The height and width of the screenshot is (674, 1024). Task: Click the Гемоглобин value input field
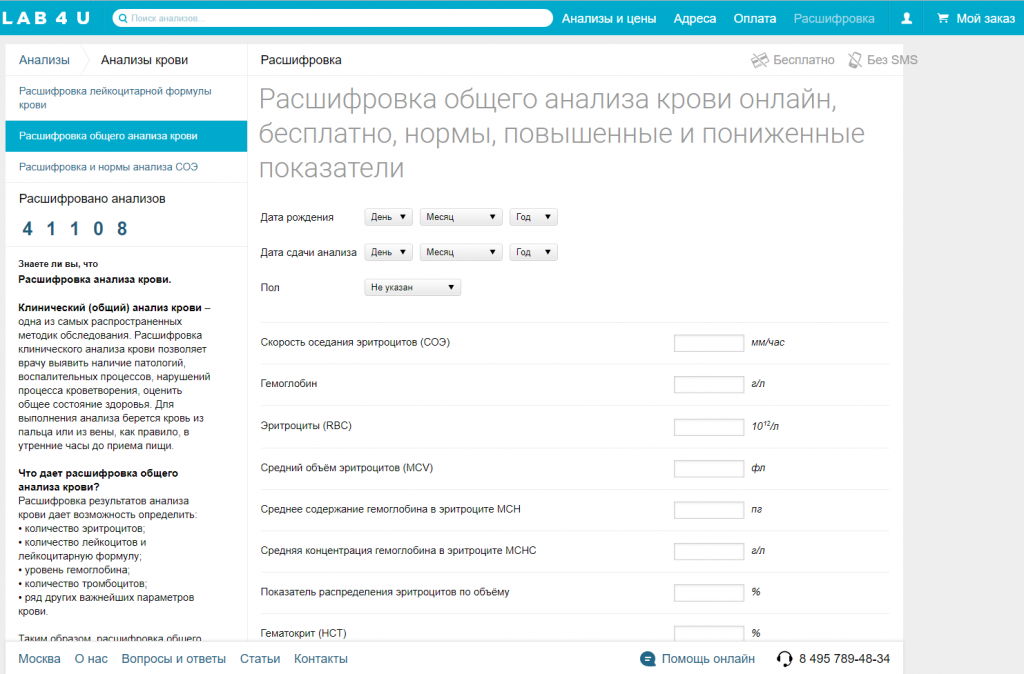pyautogui.click(x=708, y=385)
